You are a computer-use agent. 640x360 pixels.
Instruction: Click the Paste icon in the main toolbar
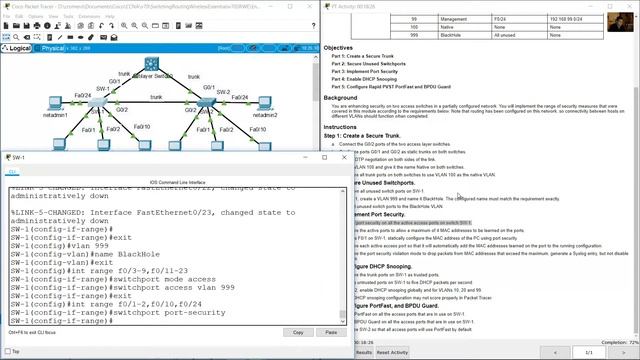click(91, 26)
